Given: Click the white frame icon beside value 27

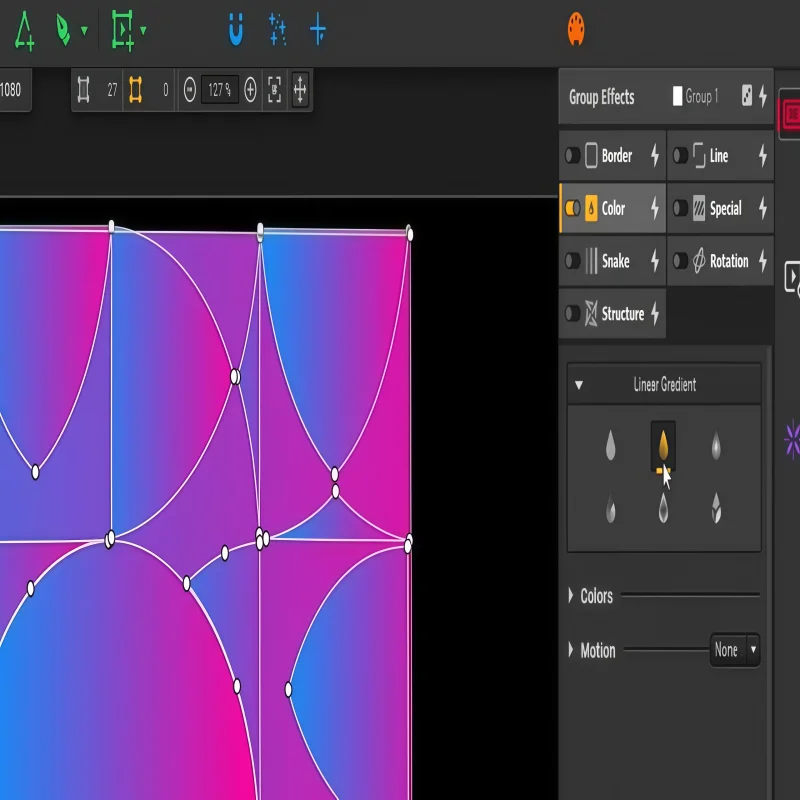Looking at the screenshot, I should click(84, 90).
